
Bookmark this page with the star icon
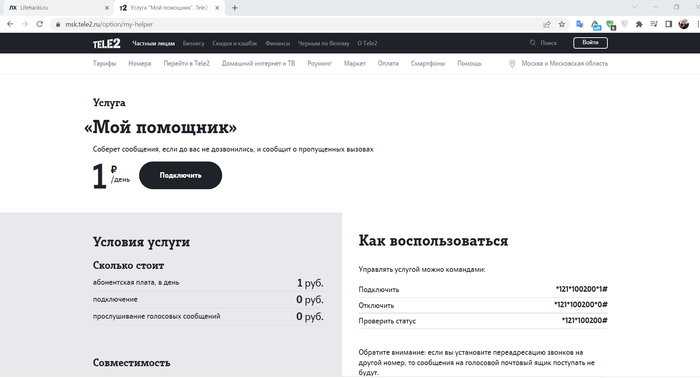tap(562, 25)
